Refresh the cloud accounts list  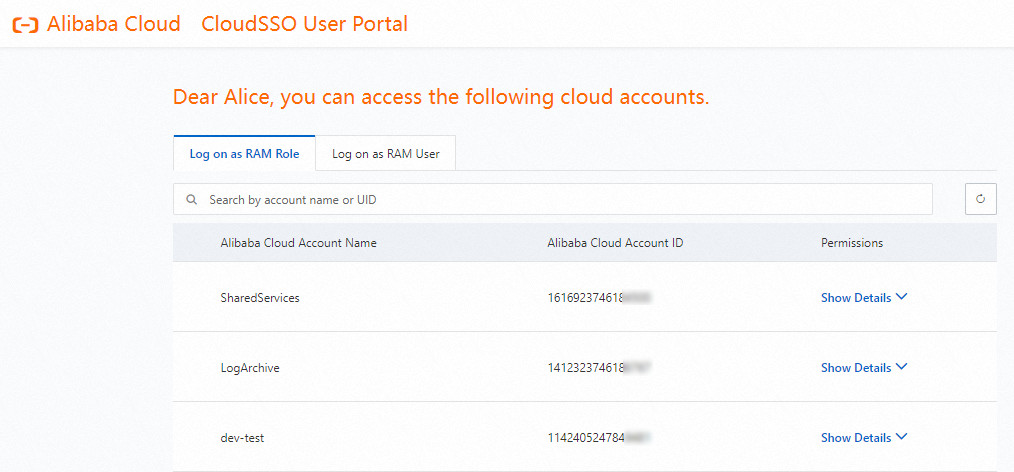pyautogui.click(x=980, y=199)
